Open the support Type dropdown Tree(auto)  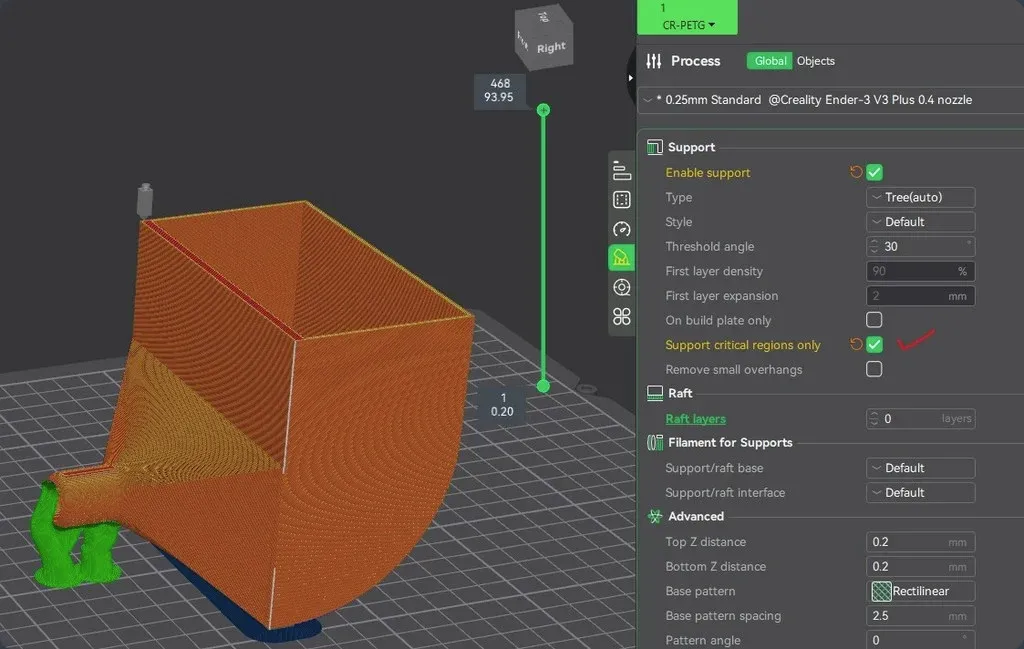click(x=920, y=197)
